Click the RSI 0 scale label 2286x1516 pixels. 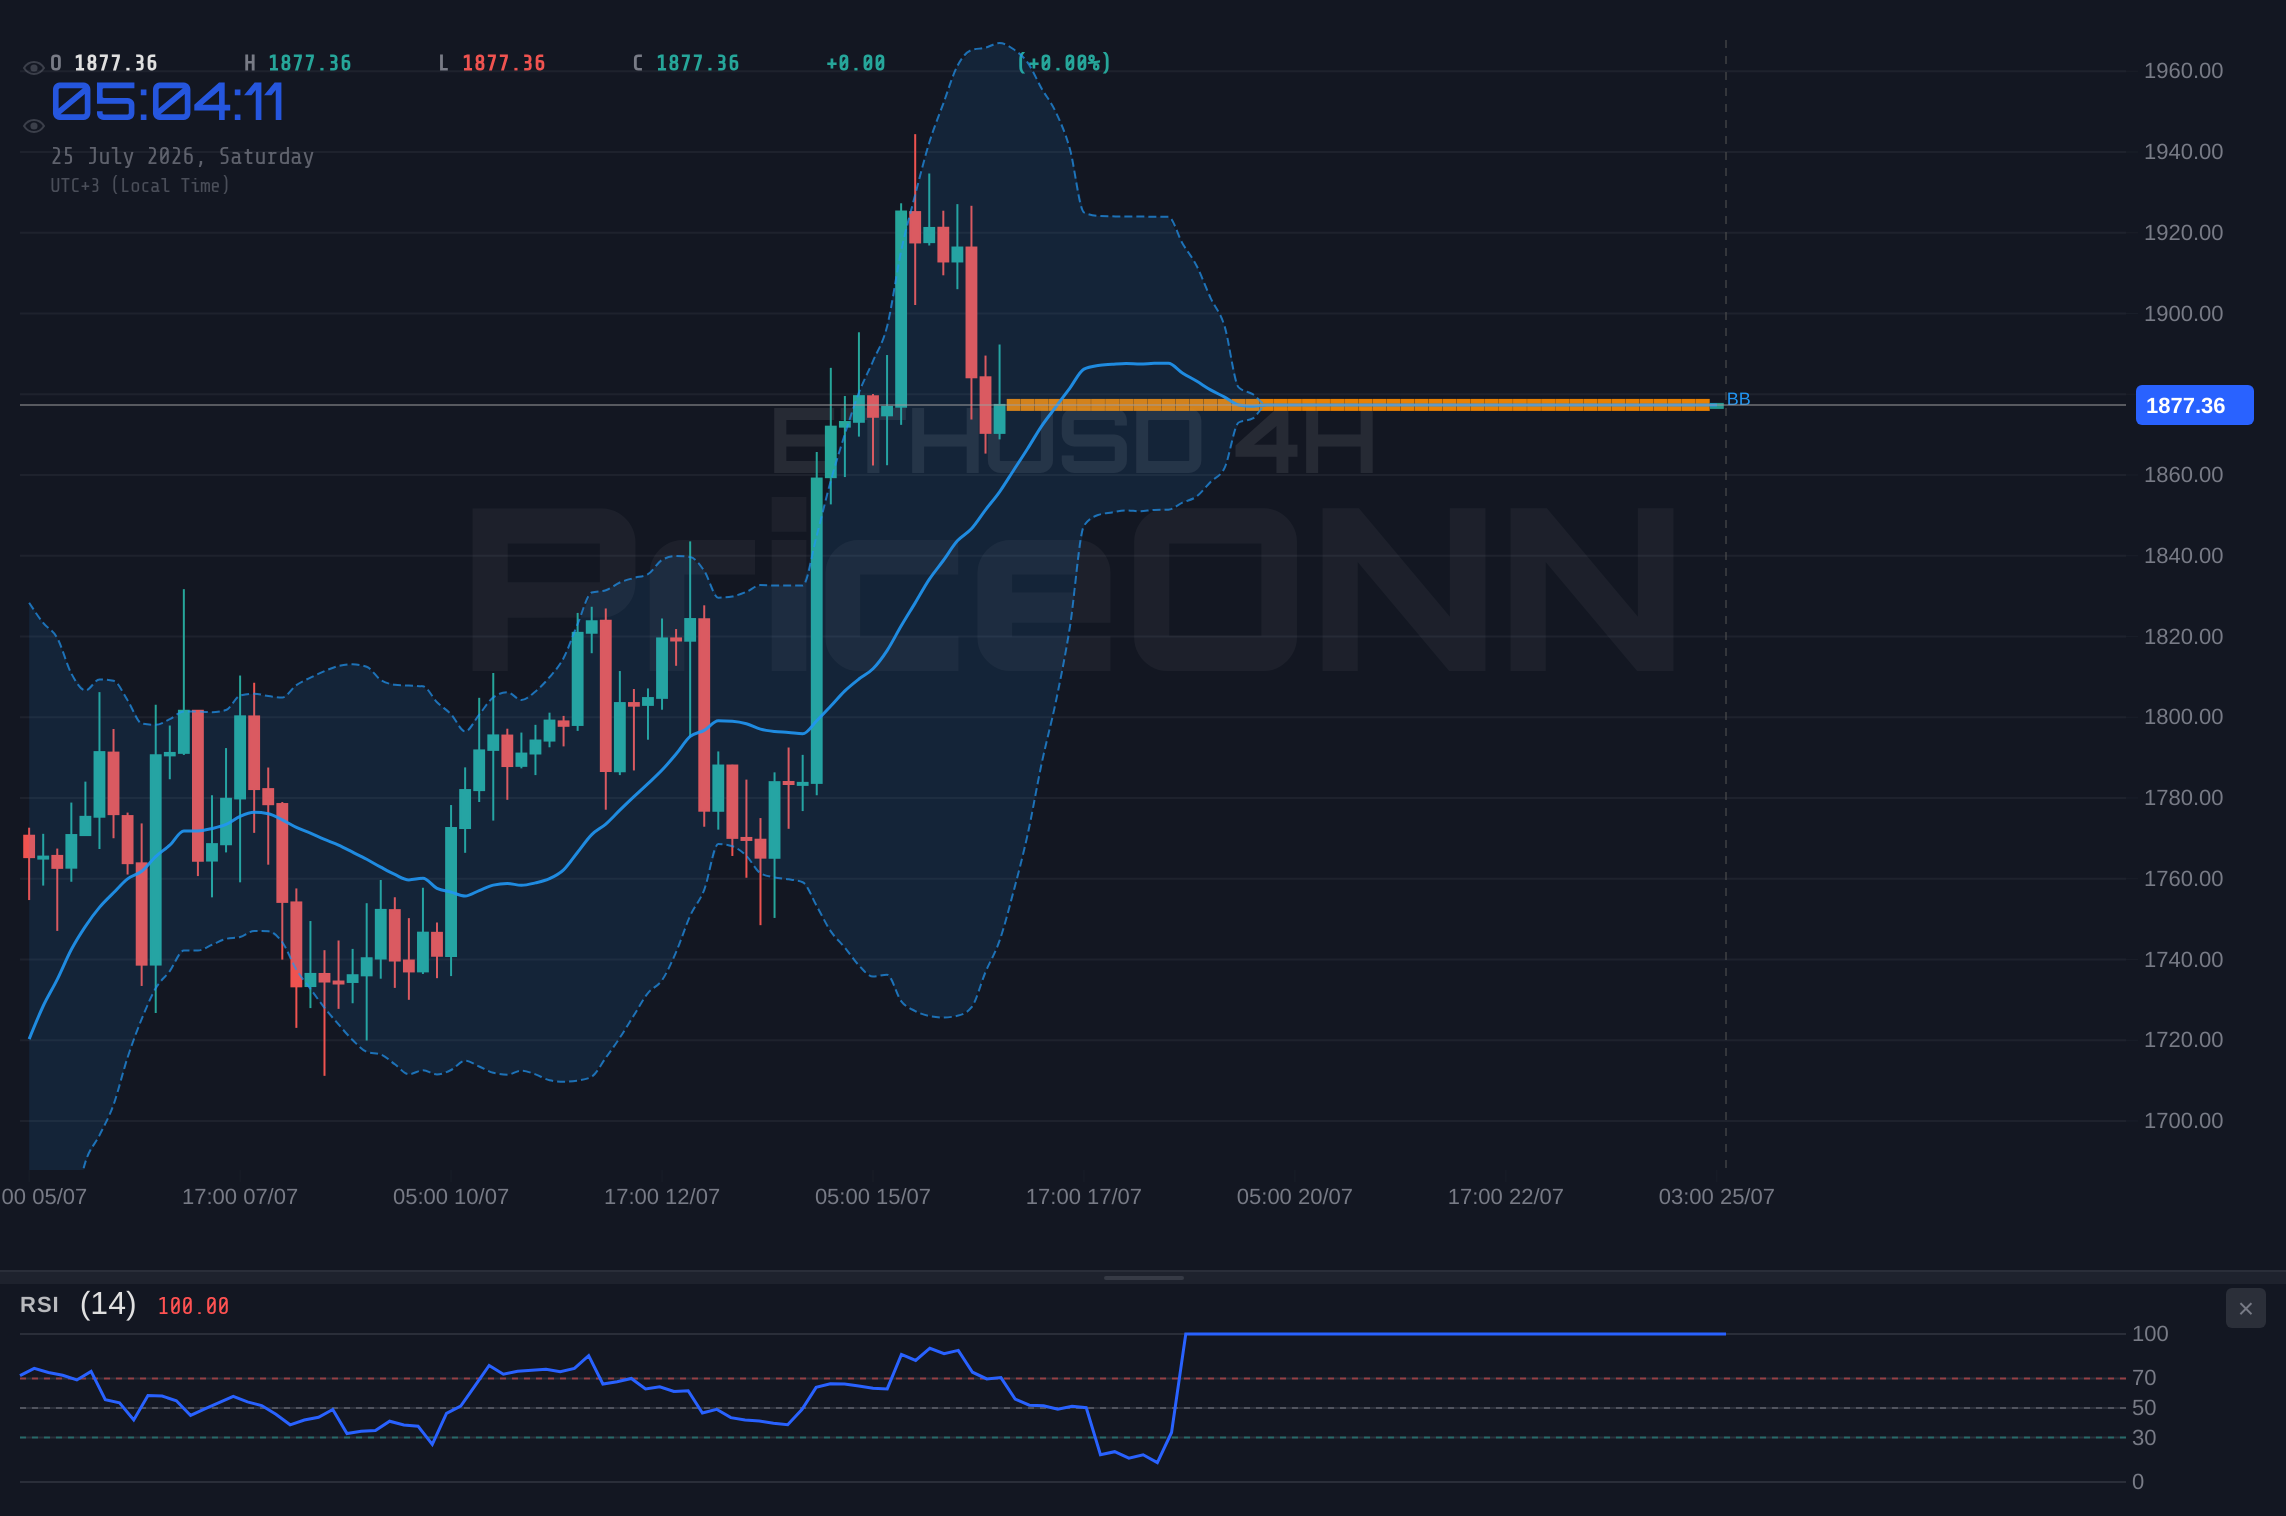pyautogui.click(x=2138, y=1482)
